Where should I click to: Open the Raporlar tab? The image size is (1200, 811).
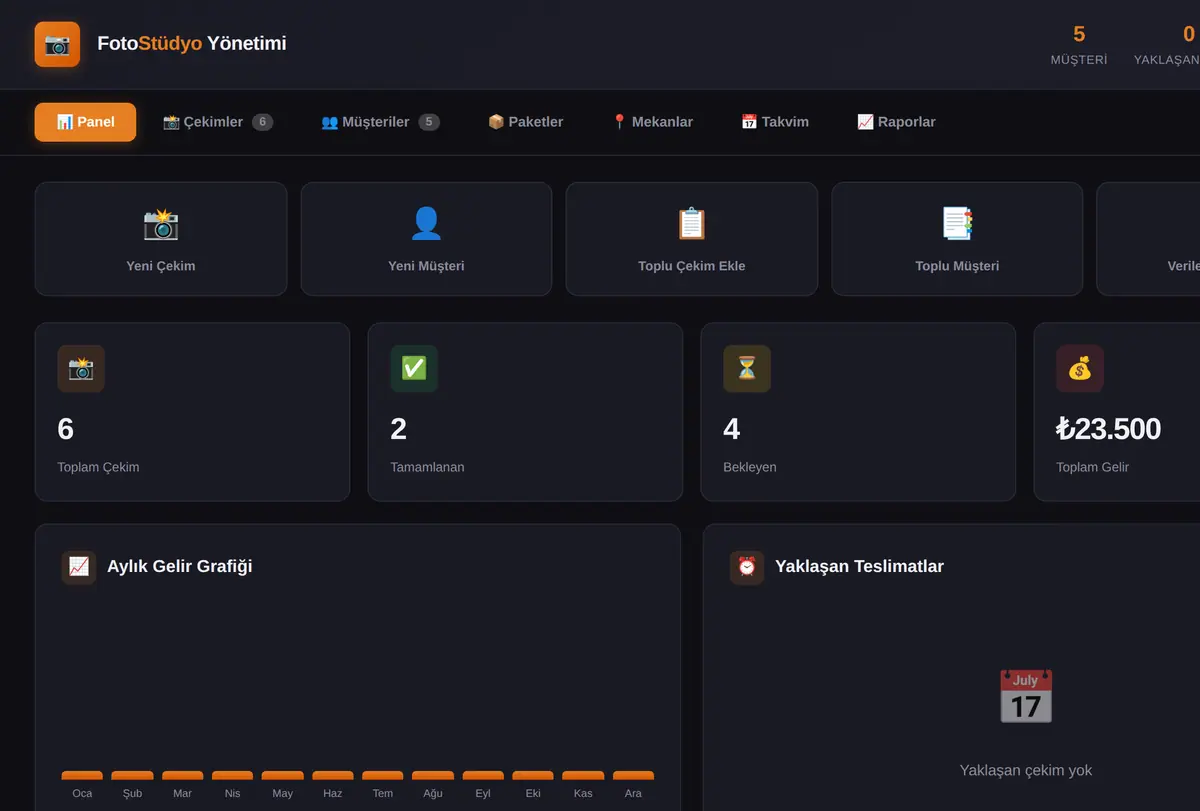pos(896,122)
